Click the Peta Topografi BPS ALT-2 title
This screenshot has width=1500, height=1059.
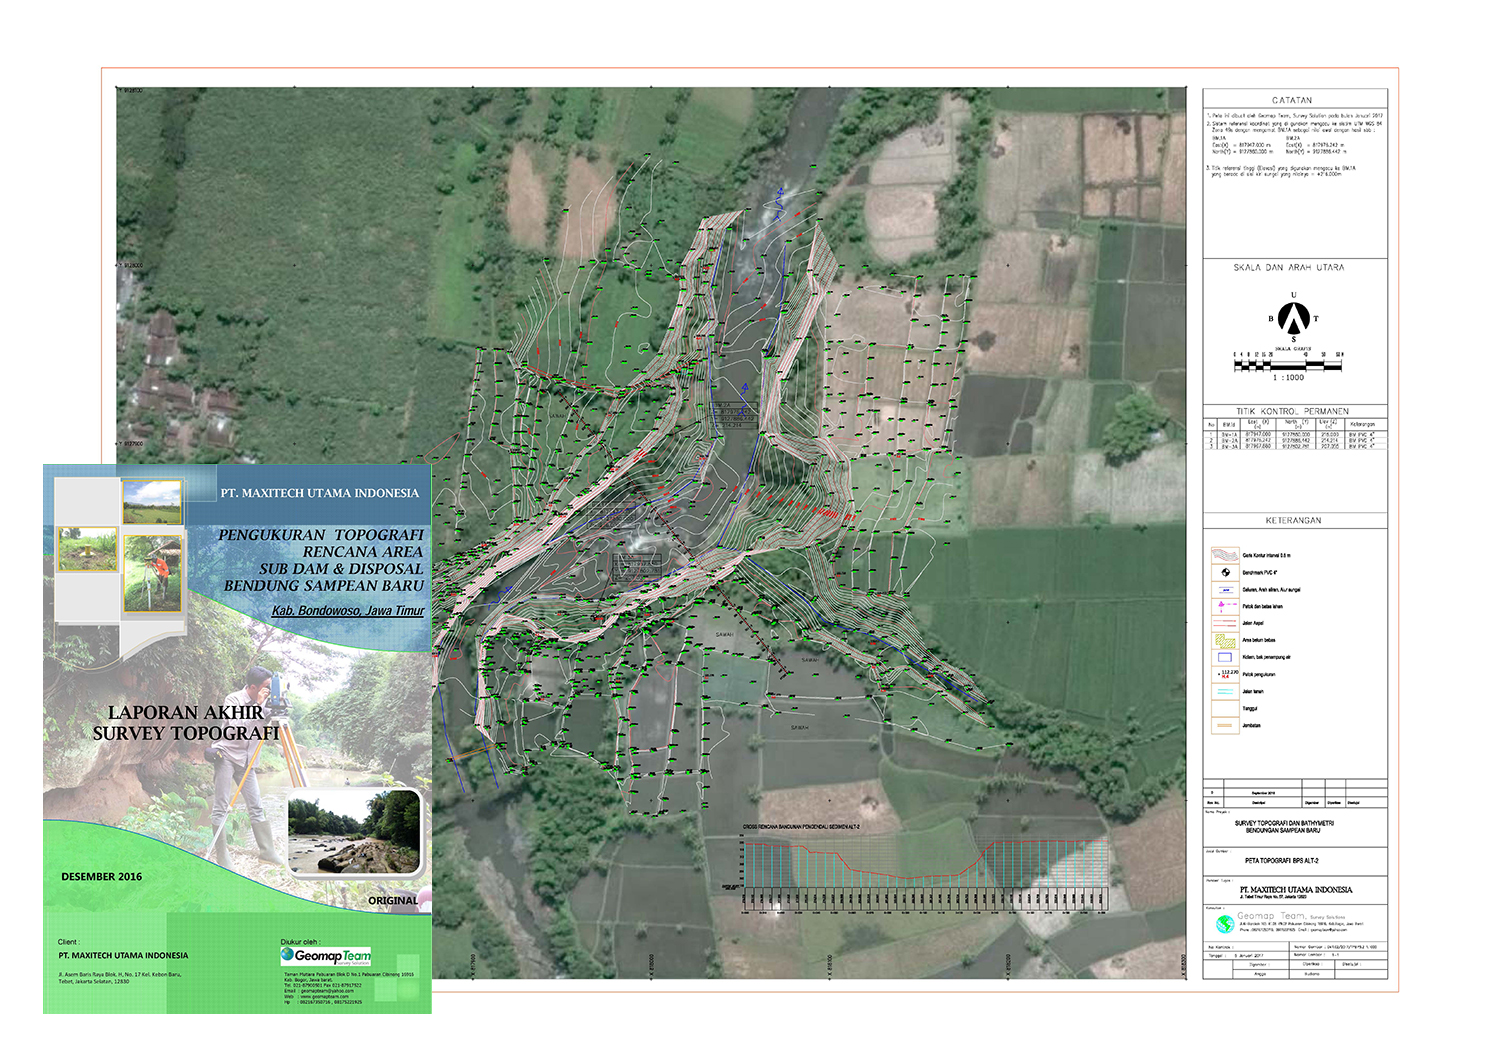coord(1282,860)
